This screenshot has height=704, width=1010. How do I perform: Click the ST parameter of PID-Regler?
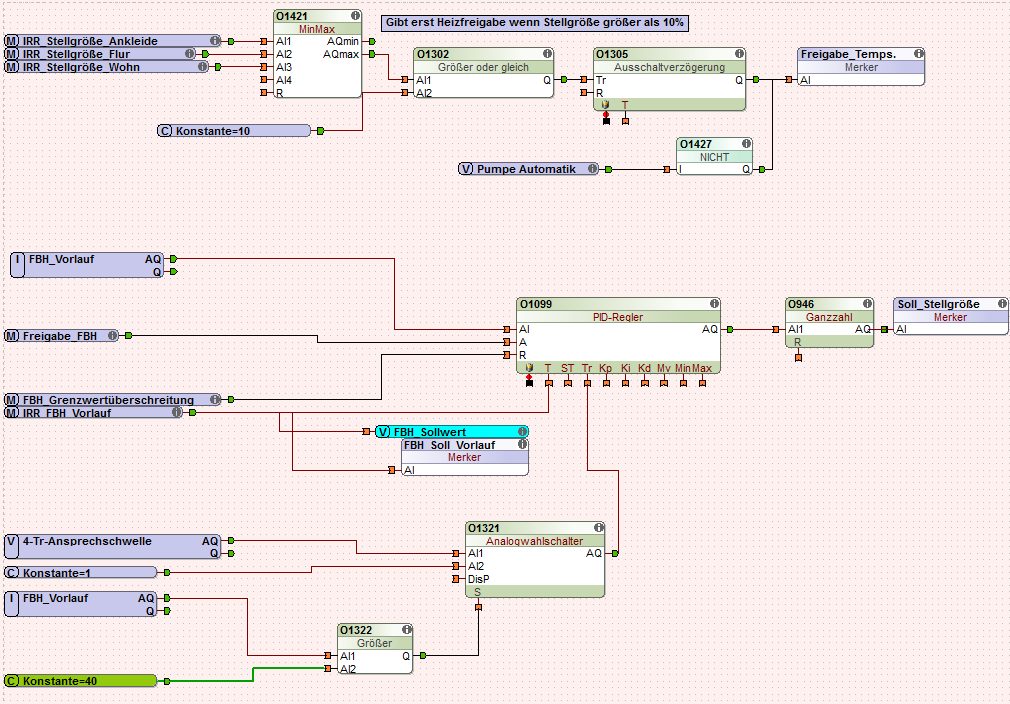pyautogui.click(x=567, y=368)
